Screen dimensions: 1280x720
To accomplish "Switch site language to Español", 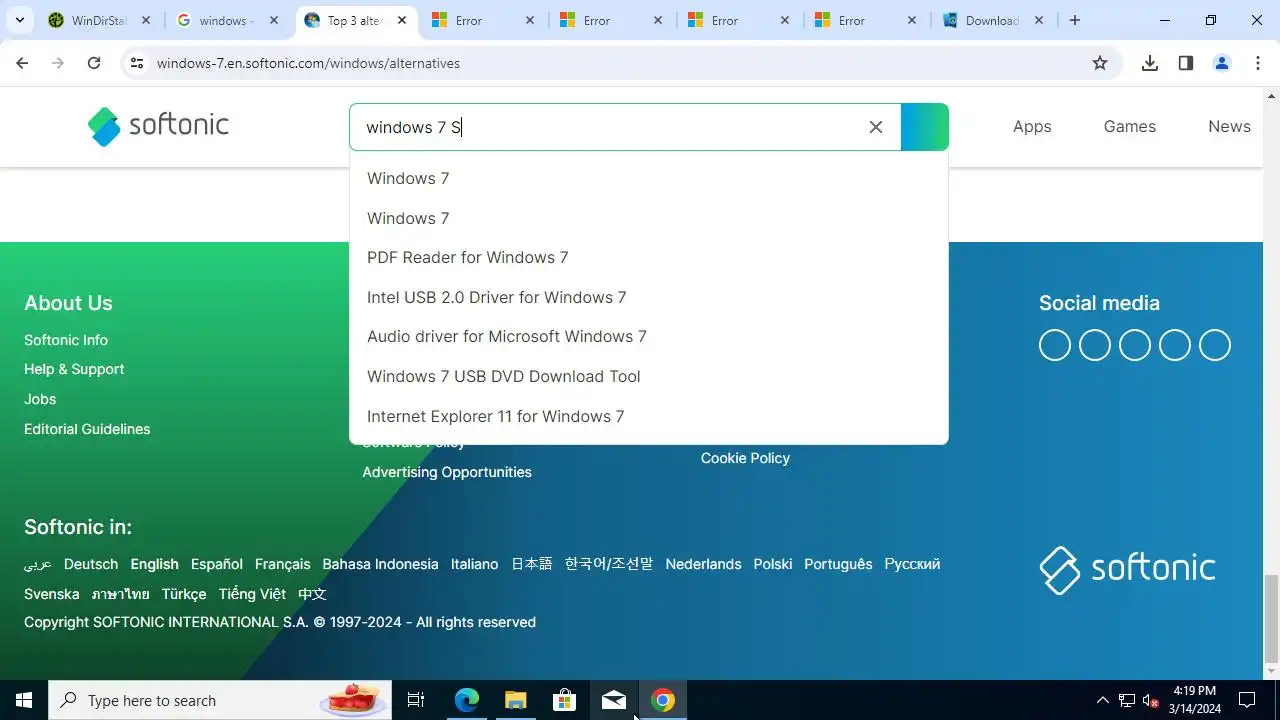I will [x=217, y=564].
